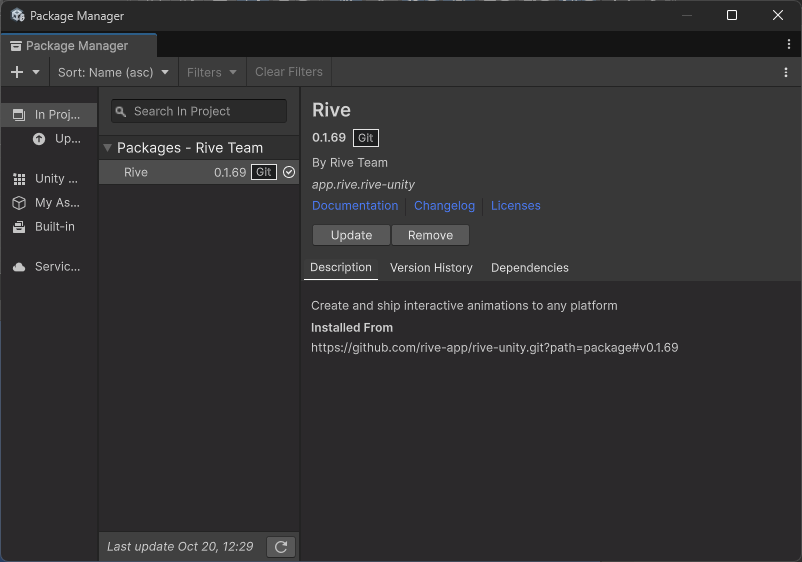Open the Filters dropdown

(x=212, y=72)
